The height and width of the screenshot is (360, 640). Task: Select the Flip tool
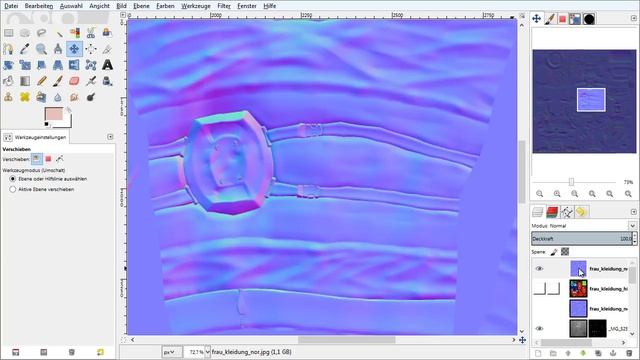click(x=74, y=65)
